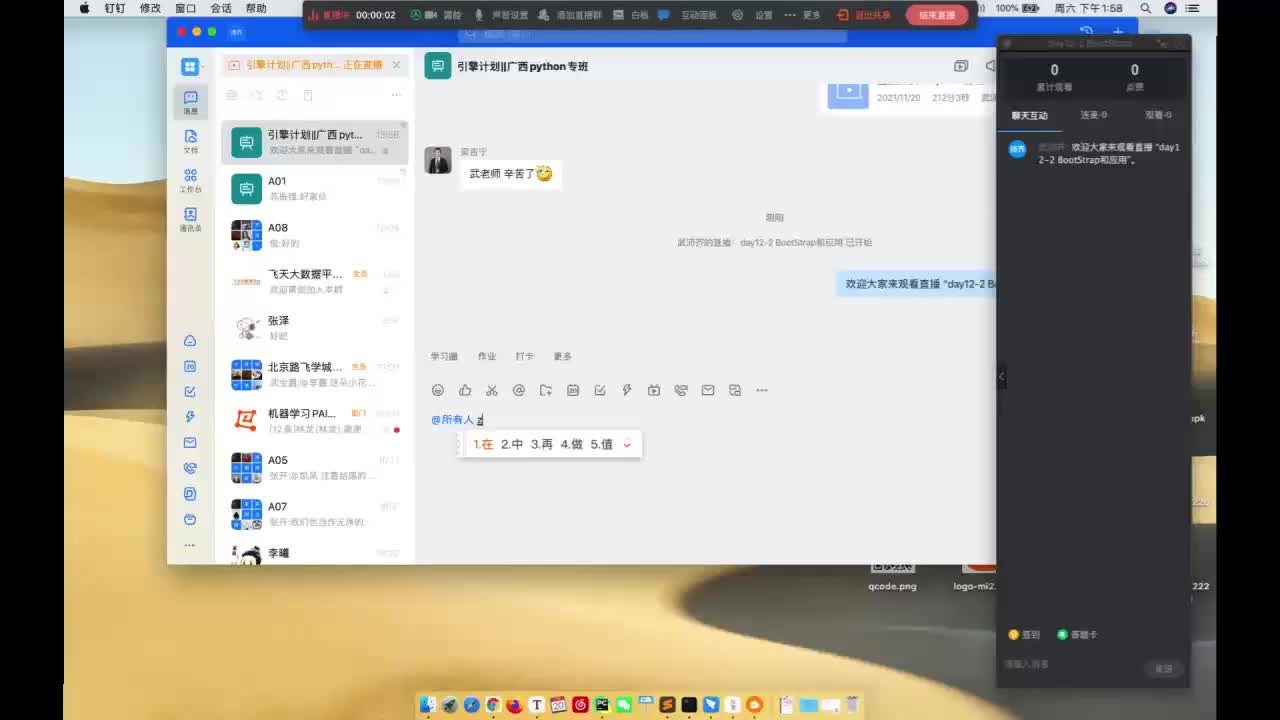Open 白板 whiteboard in live toolbar
Image resolution: width=1280 pixels, height=720 pixels.
point(632,15)
